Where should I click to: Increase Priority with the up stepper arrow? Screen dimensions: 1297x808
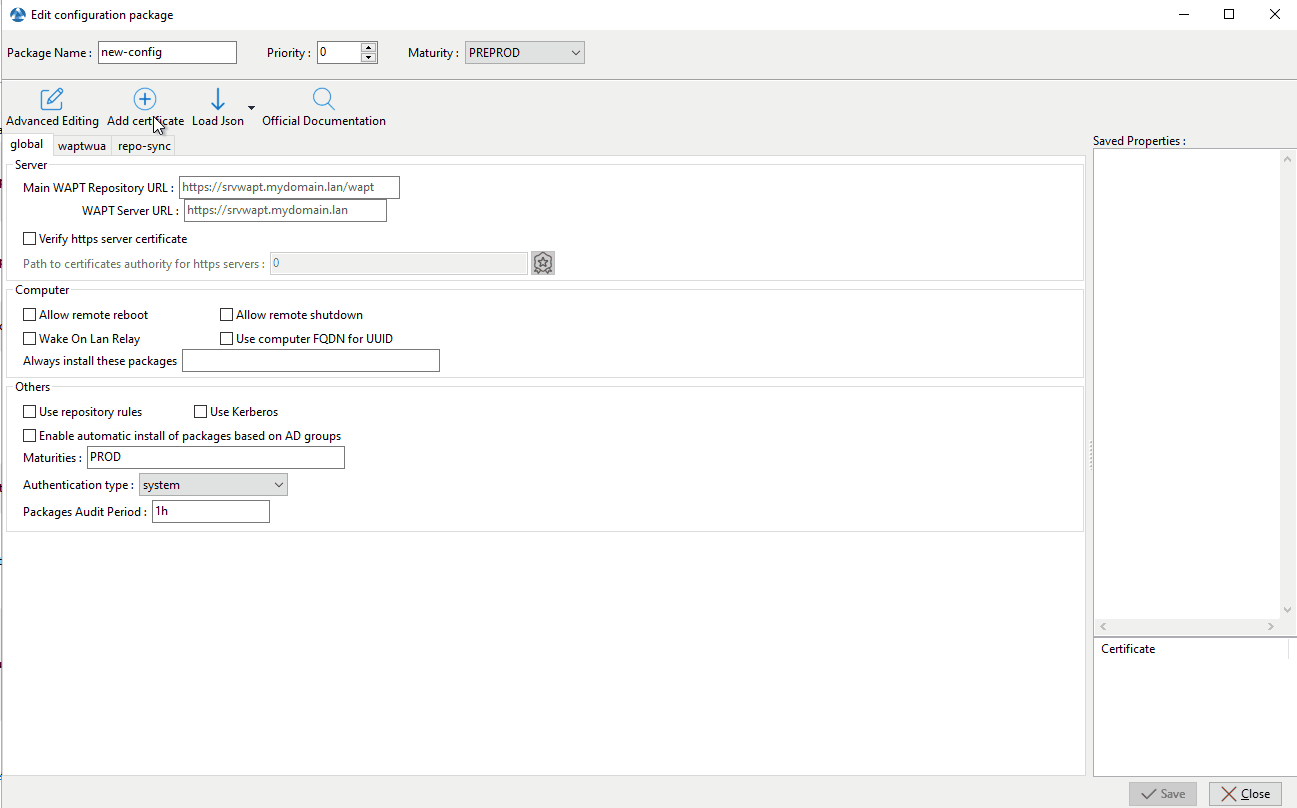click(369, 48)
